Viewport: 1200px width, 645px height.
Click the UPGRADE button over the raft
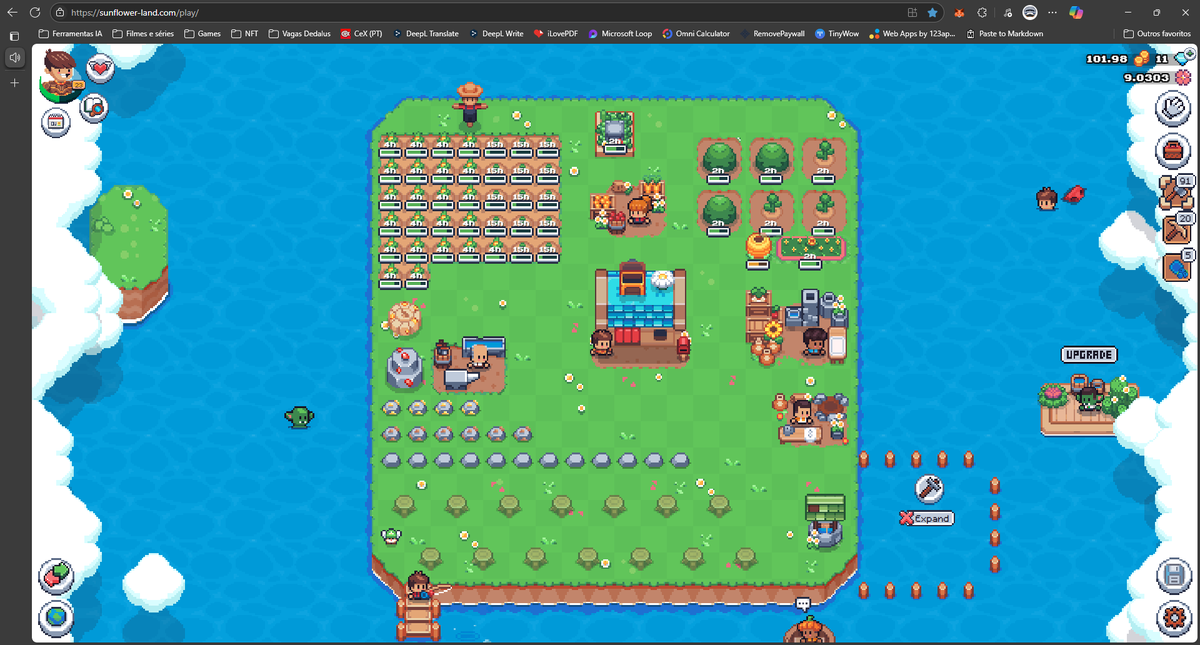click(1089, 355)
